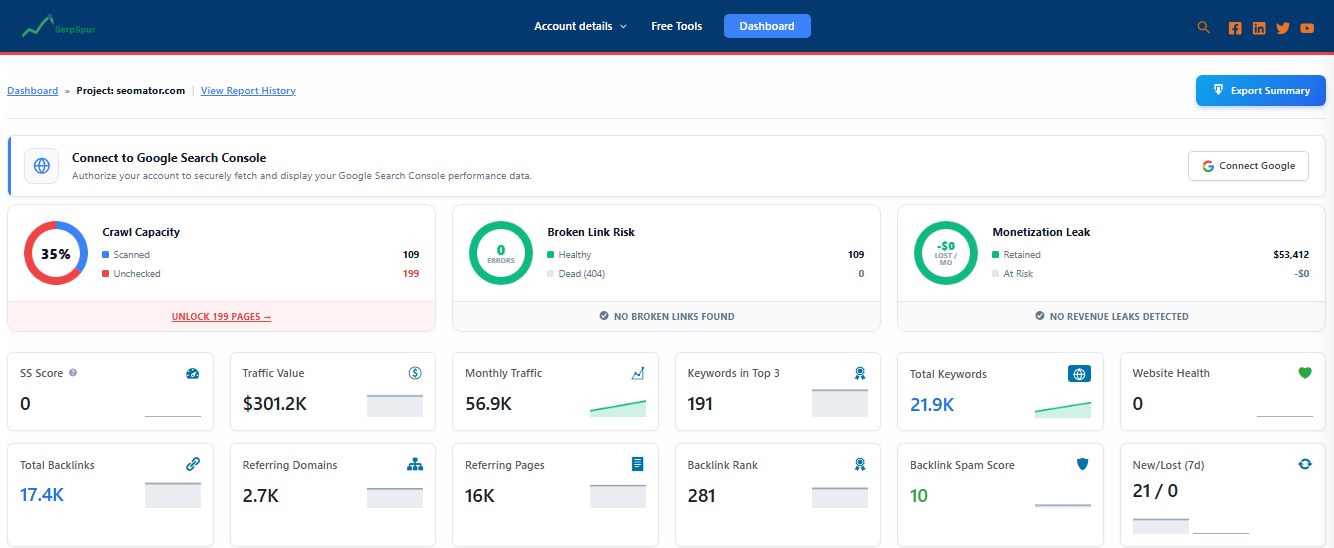Image resolution: width=1334 pixels, height=548 pixels.
Task: Click the Dashboard breadcrumb link
Action: pyautogui.click(x=33, y=90)
